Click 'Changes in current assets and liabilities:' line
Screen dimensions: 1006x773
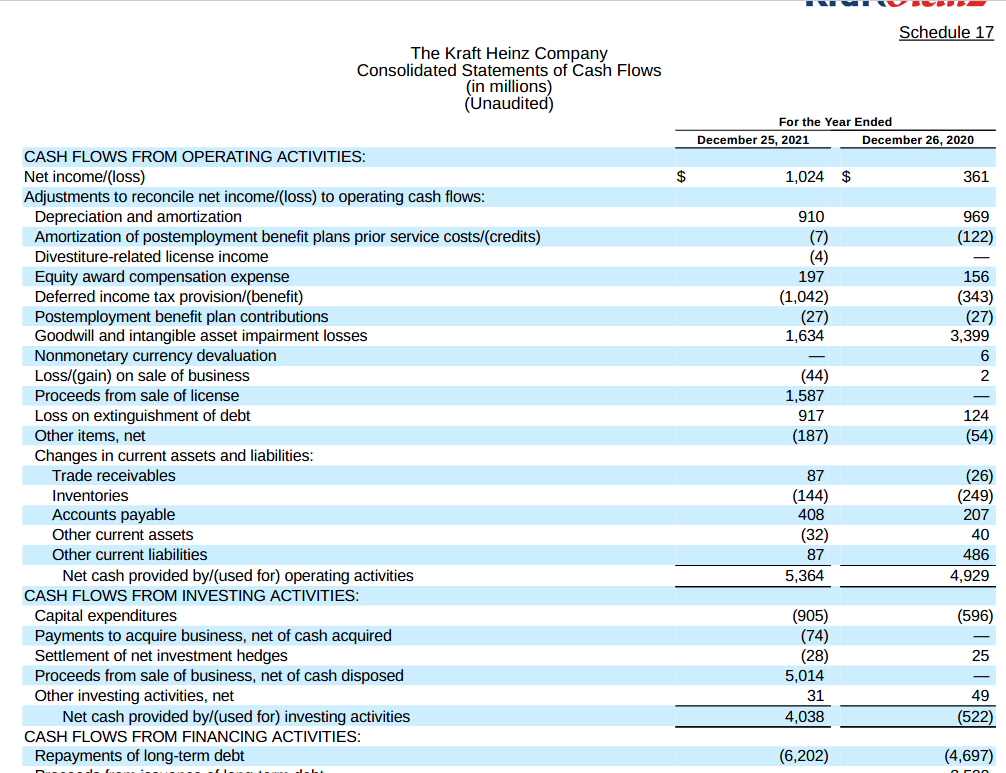coord(174,455)
